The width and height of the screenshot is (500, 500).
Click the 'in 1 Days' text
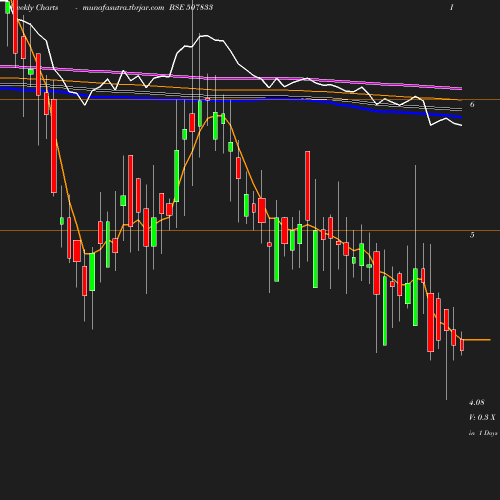pyautogui.click(x=483, y=433)
